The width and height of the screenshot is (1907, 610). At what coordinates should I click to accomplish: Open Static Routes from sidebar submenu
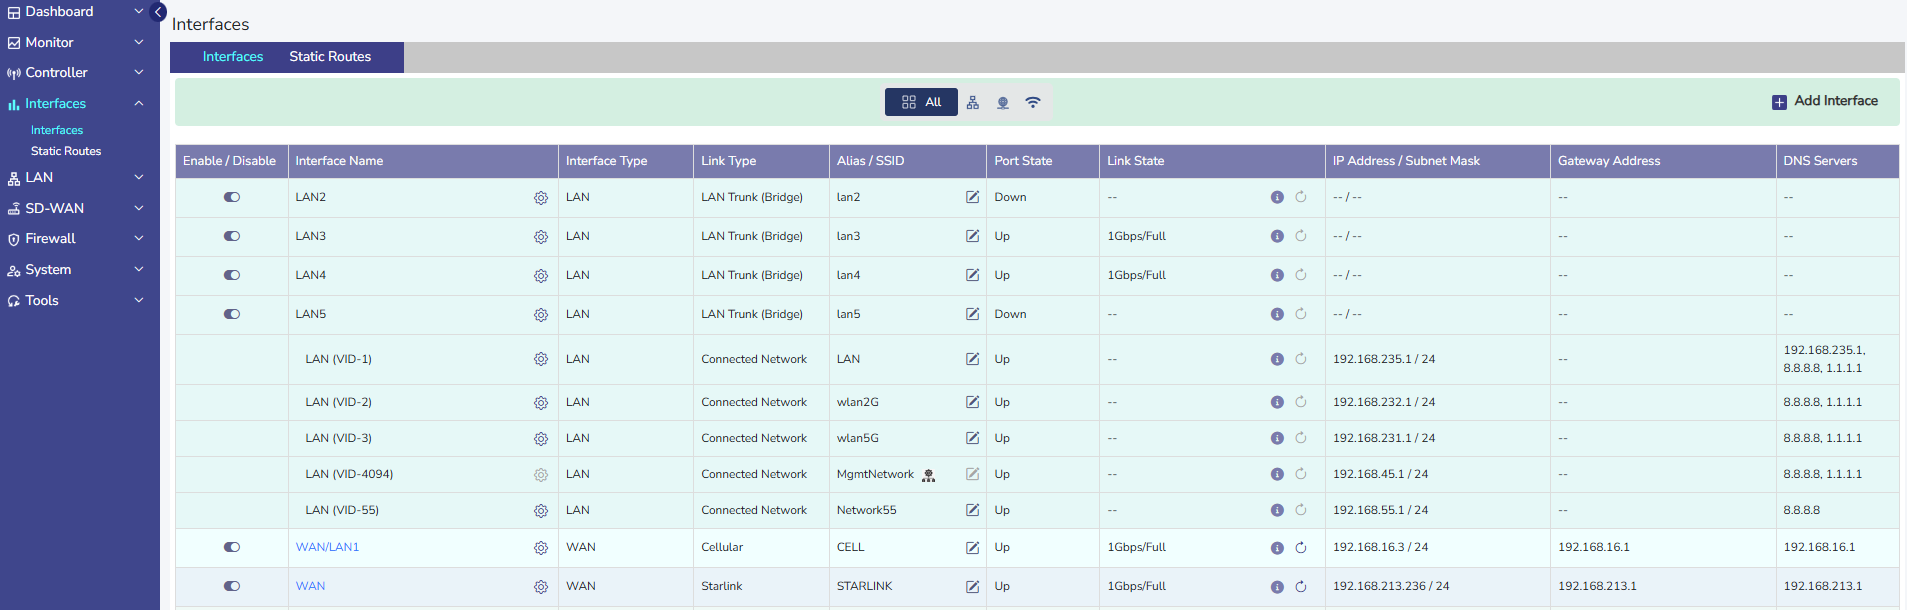click(x=66, y=151)
